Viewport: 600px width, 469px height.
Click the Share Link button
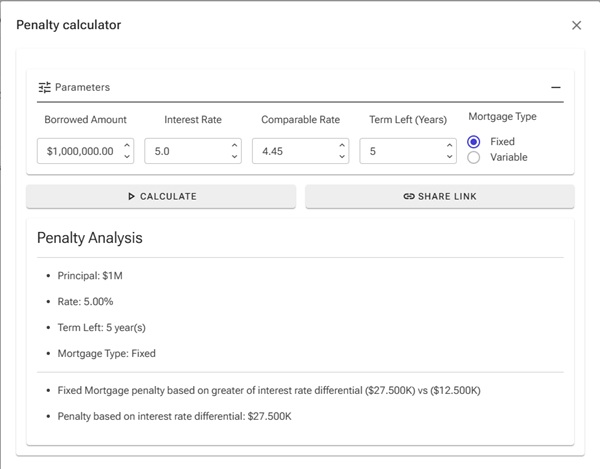[x=439, y=197]
